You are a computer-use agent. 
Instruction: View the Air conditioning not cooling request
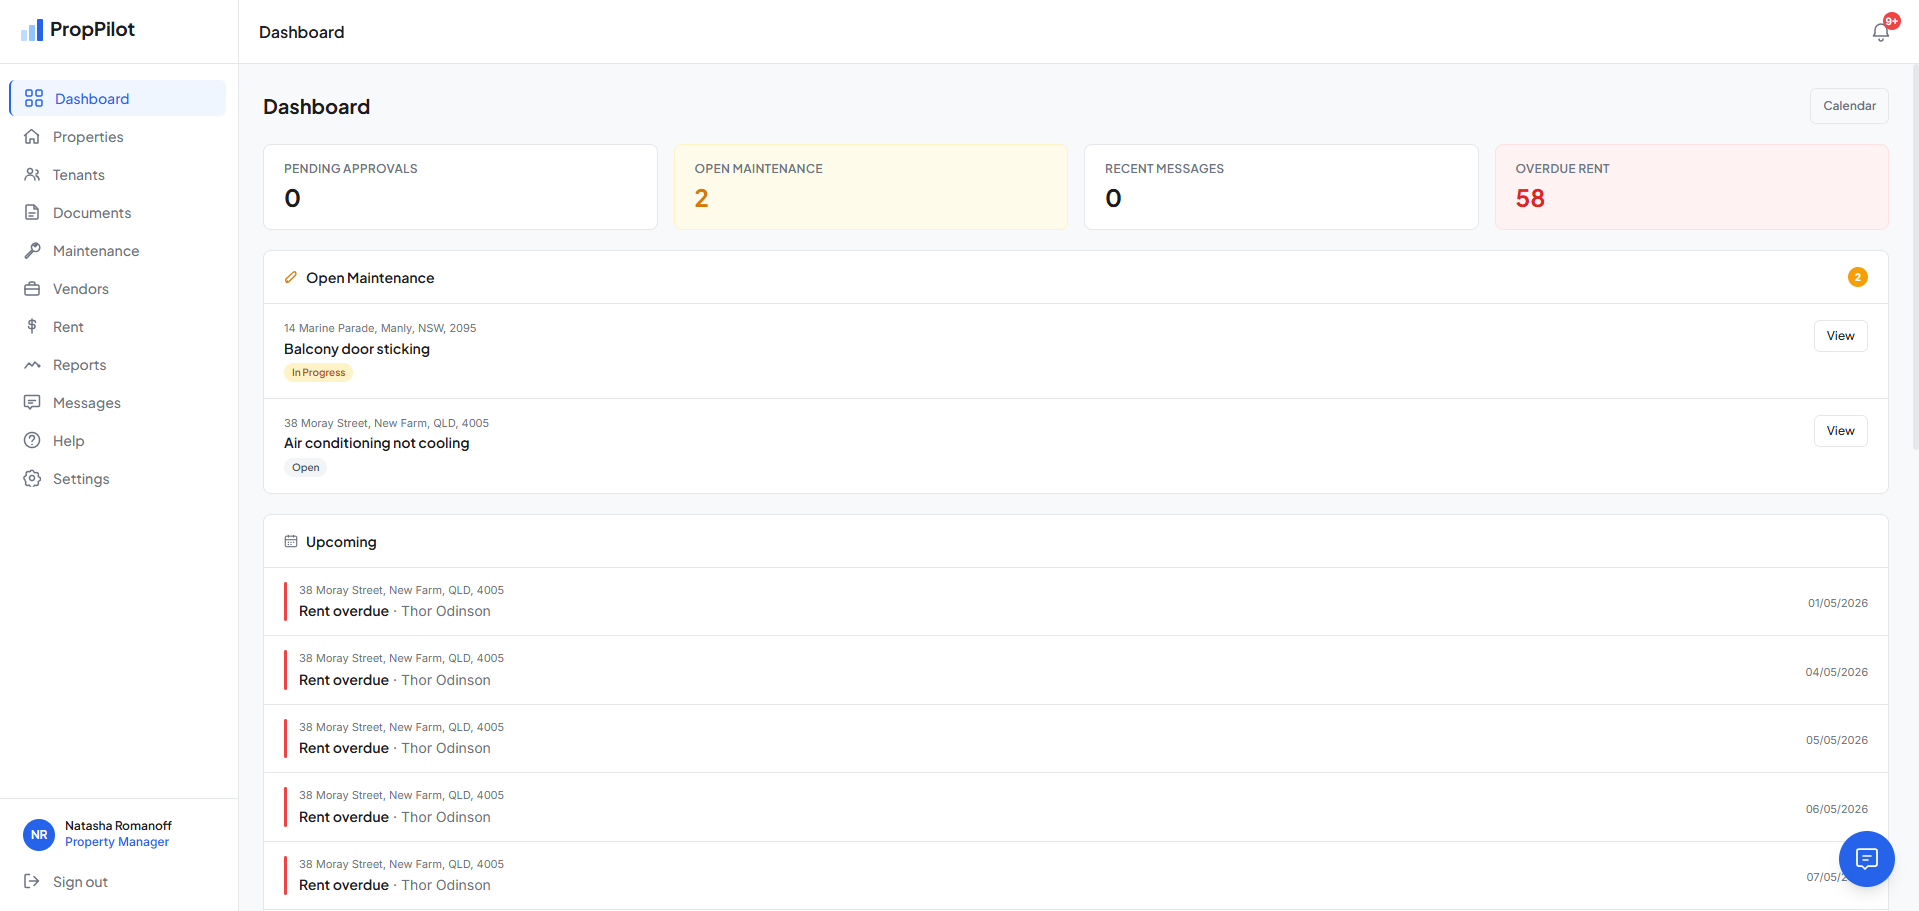[x=1840, y=431]
